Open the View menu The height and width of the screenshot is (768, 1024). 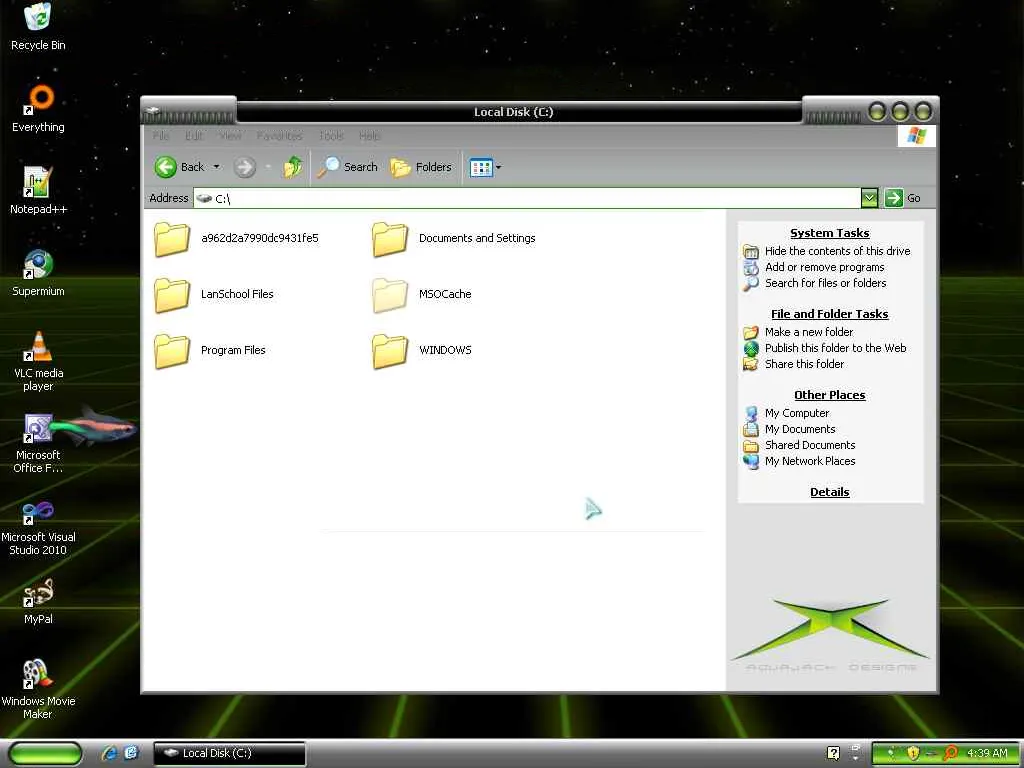pyautogui.click(x=231, y=136)
